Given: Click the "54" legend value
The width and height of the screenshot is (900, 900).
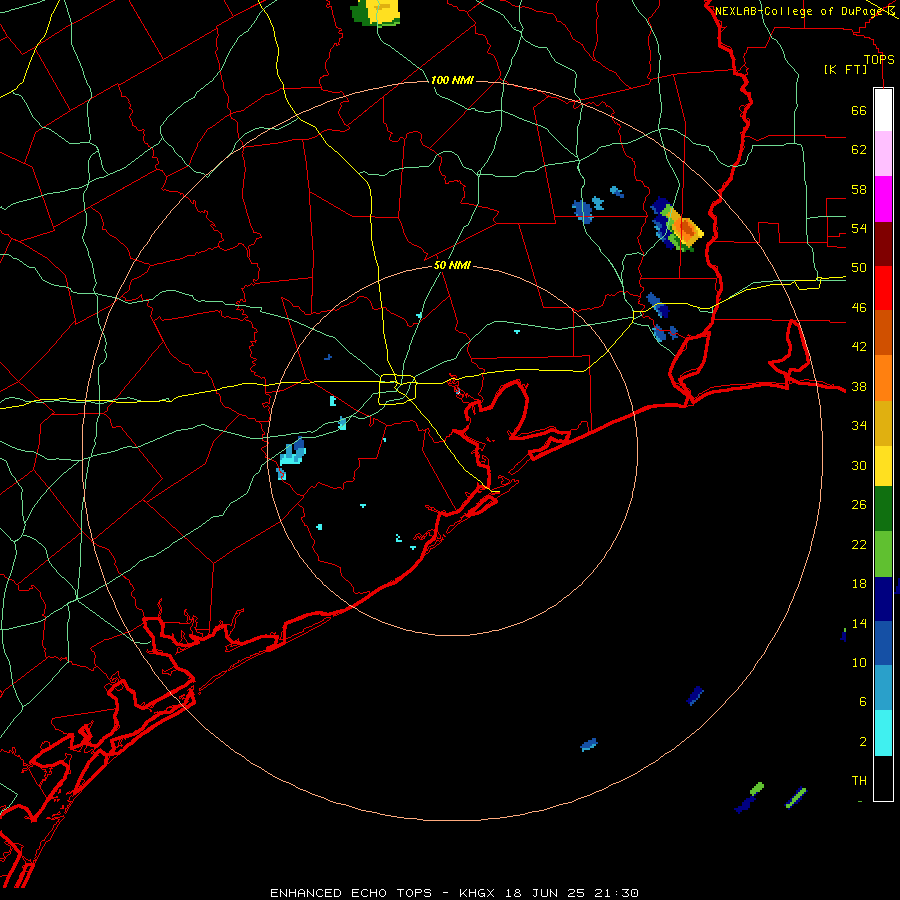Looking at the screenshot, I should (859, 228).
